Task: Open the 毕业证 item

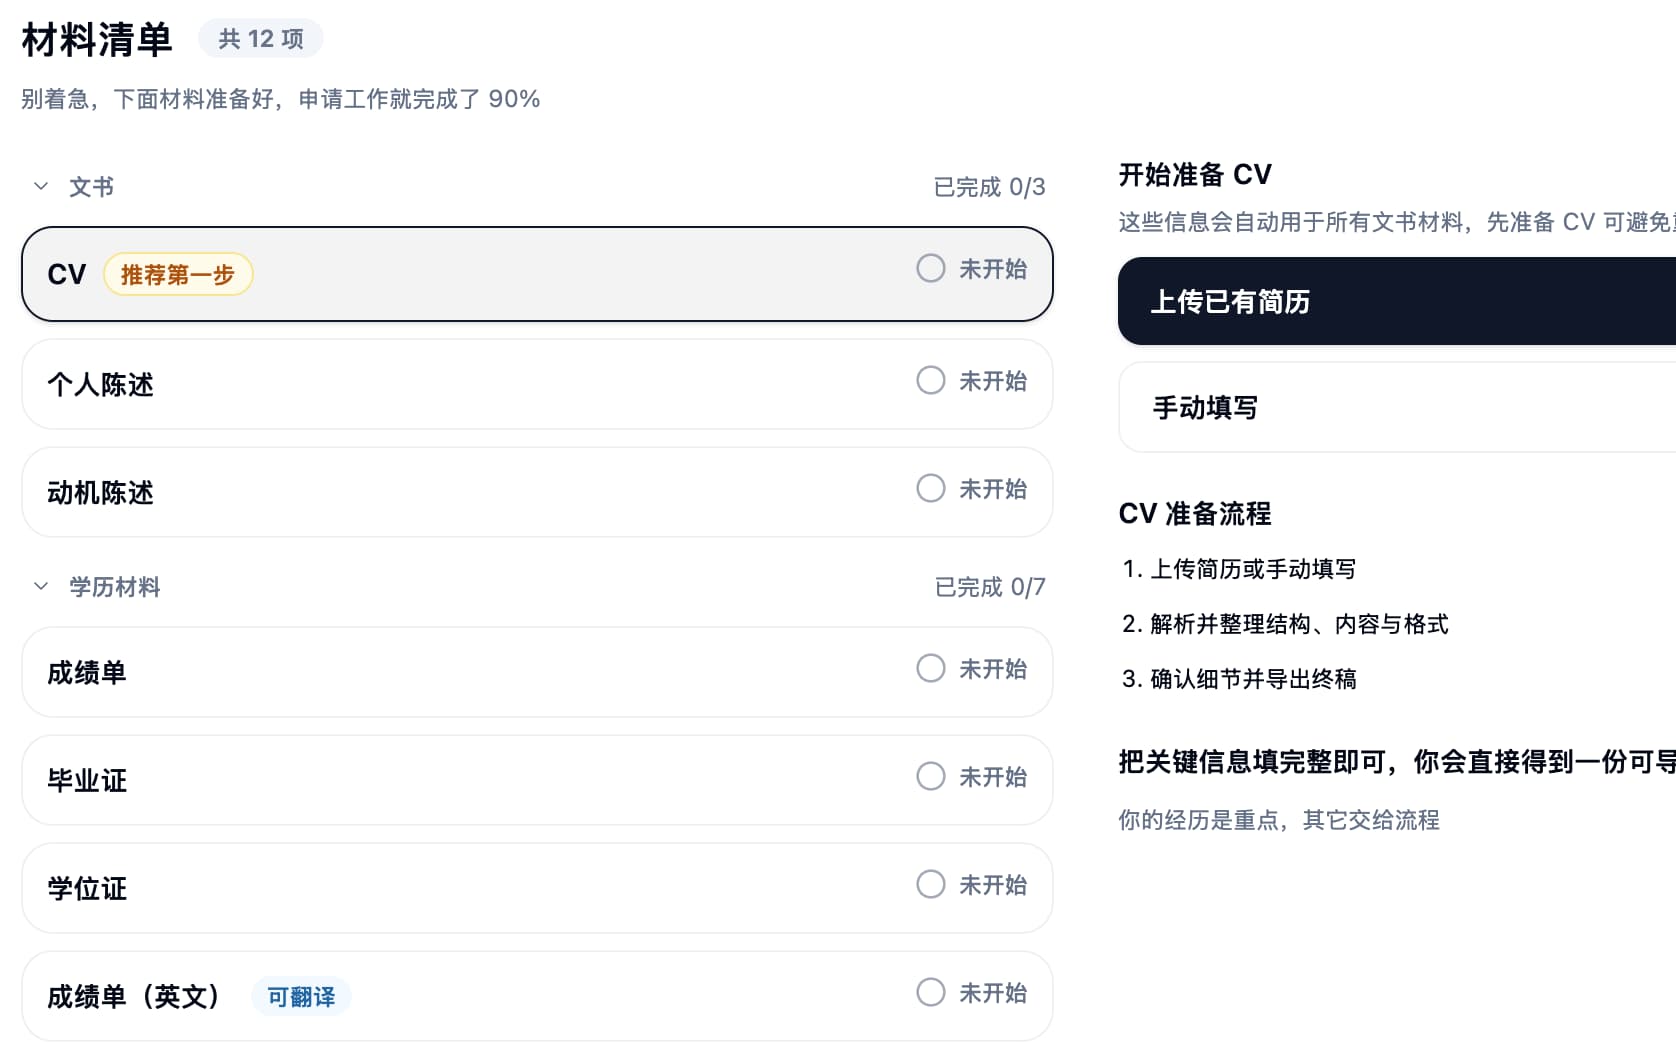Action: coord(500,780)
